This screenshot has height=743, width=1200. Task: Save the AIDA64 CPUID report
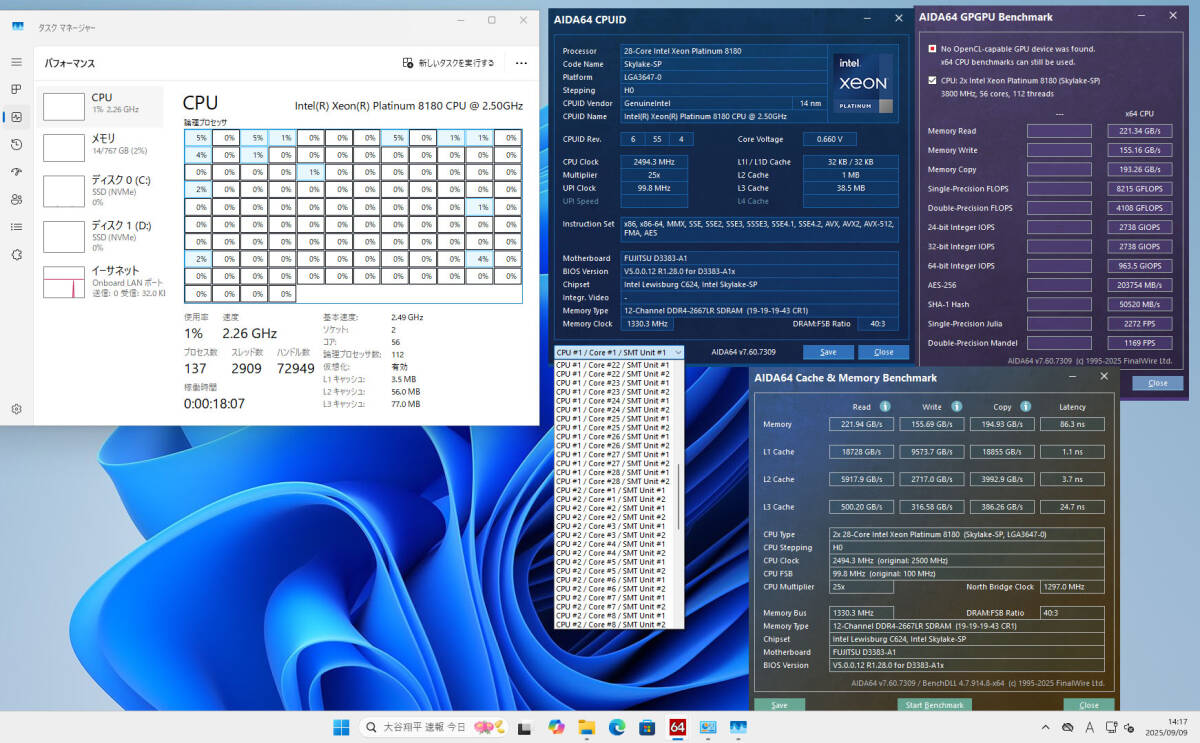pos(828,352)
